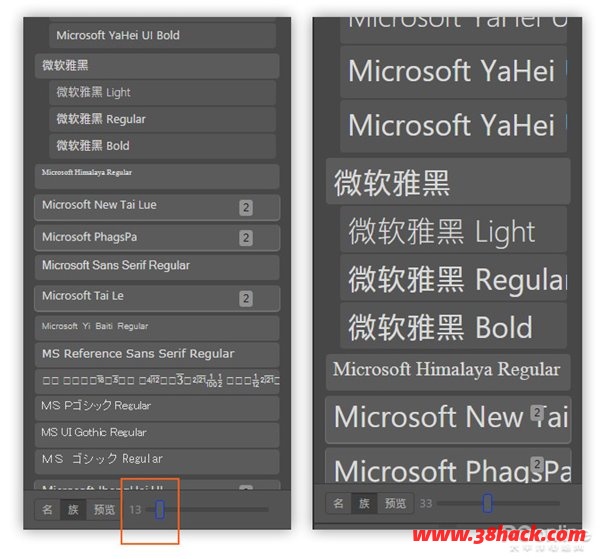Switch to 族 tab in size-33 panel
Screen dimensions: 600x559
tap(364, 503)
